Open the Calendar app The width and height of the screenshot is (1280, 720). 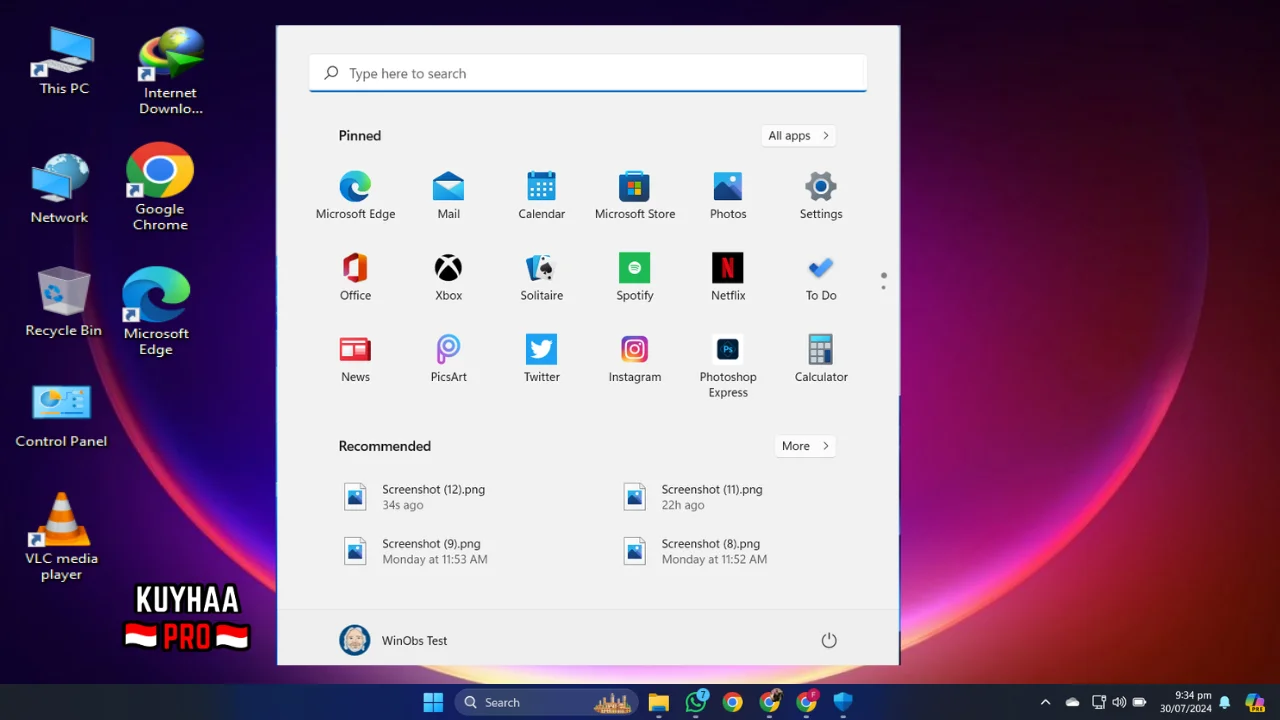pos(541,195)
